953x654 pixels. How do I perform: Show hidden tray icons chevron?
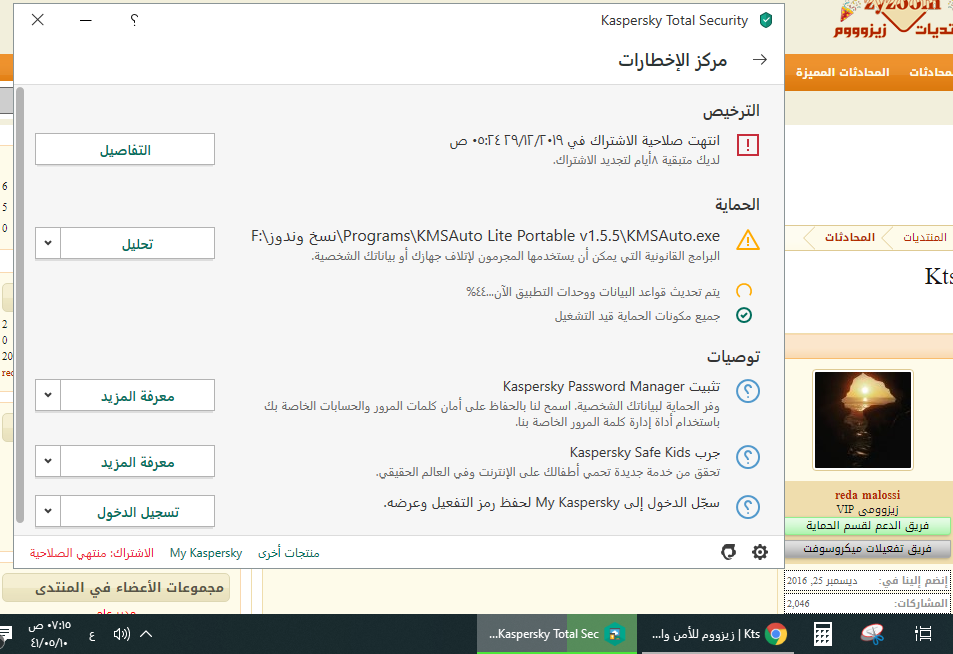146,634
